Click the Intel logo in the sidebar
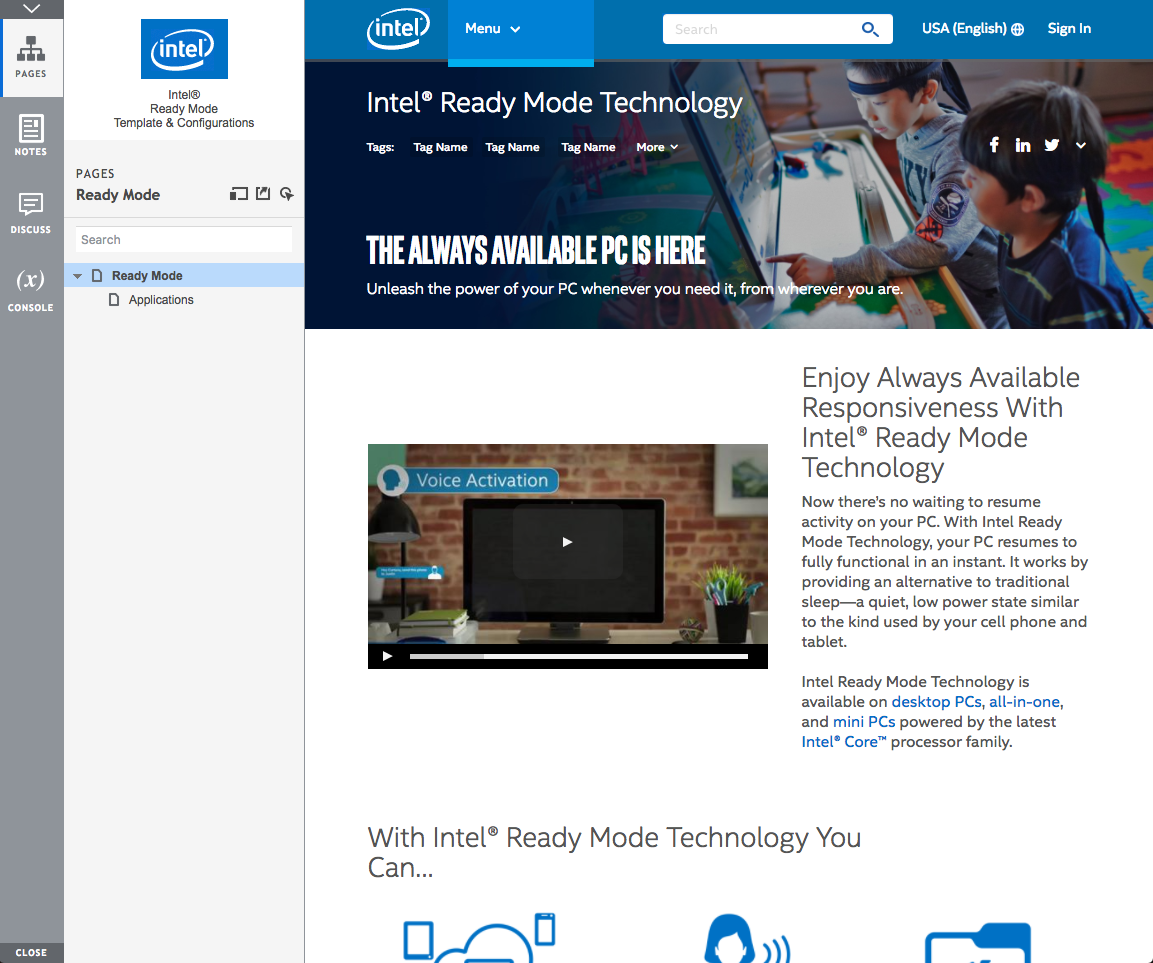Screen dimensions: 1153x963 coord(184,49)
